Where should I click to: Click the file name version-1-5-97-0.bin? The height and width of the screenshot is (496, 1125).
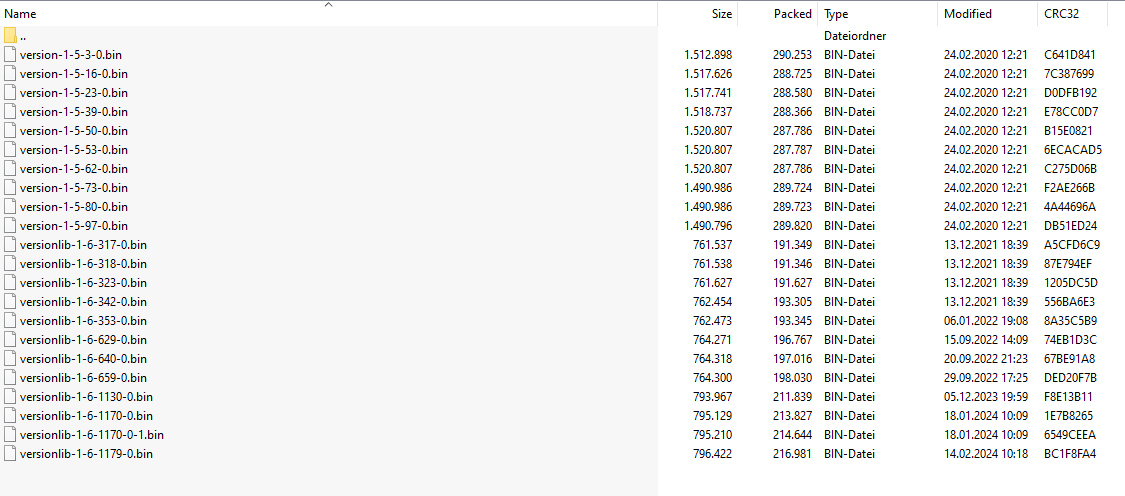74,225
